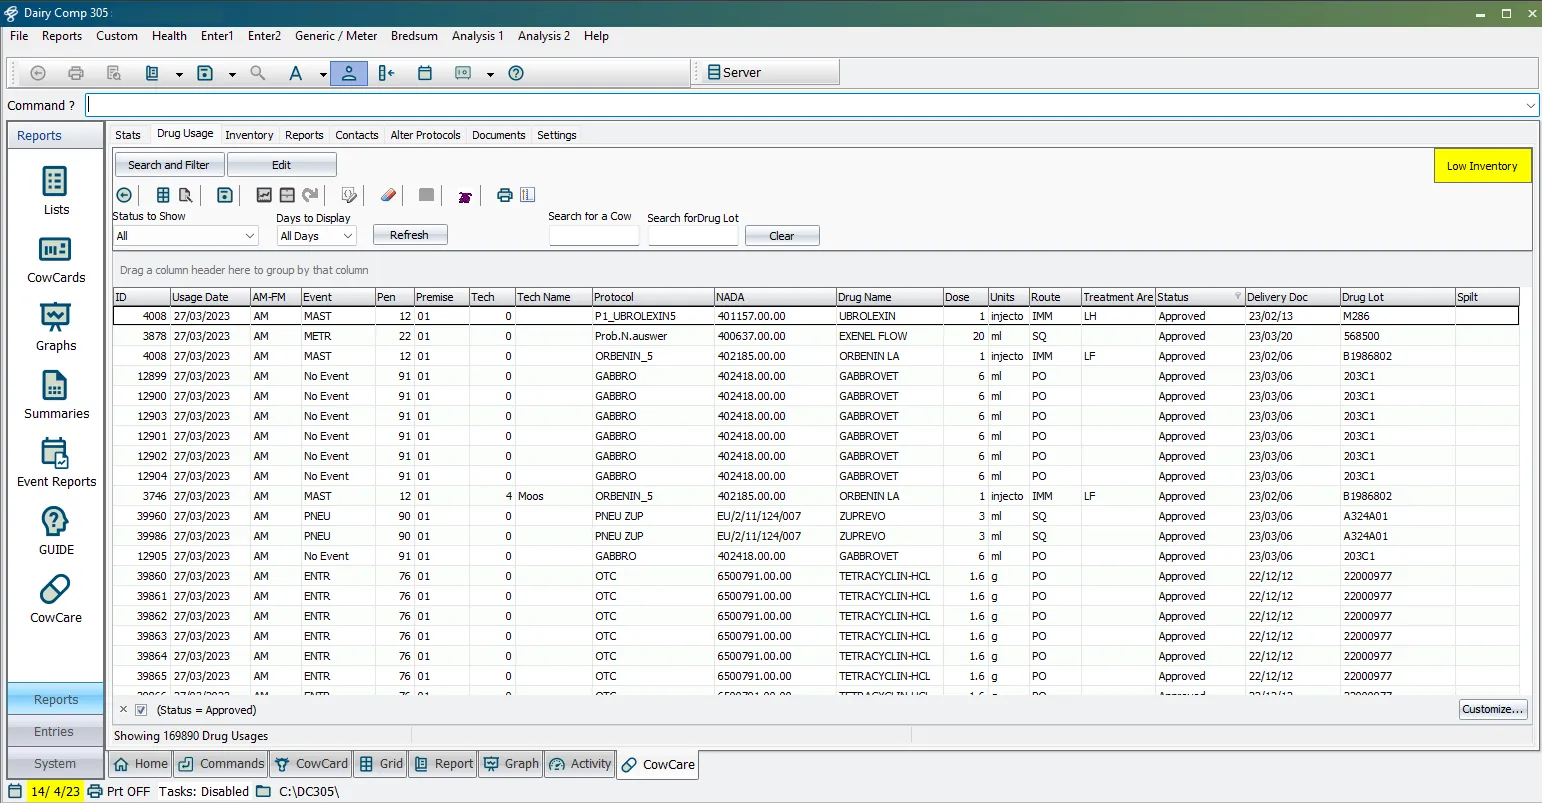The width and height of the screenshot is (1542, 803).
Task: Toggle the user icon in main toolbar
Action: click(349, 73)
